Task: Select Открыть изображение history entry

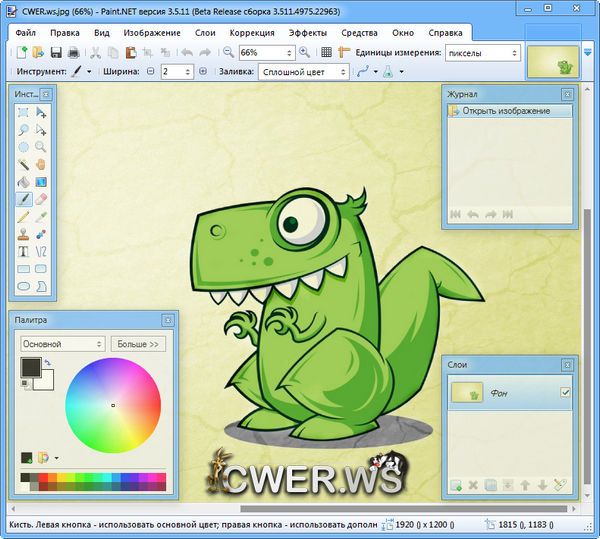Action: (x=510, y=111)
